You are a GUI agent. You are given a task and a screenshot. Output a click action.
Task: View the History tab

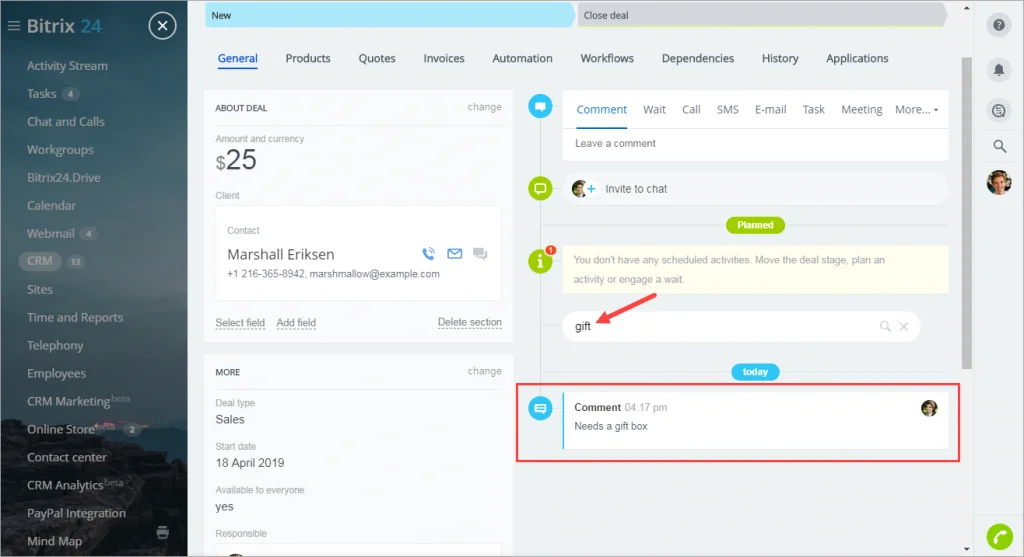click(x=780, y=58)
